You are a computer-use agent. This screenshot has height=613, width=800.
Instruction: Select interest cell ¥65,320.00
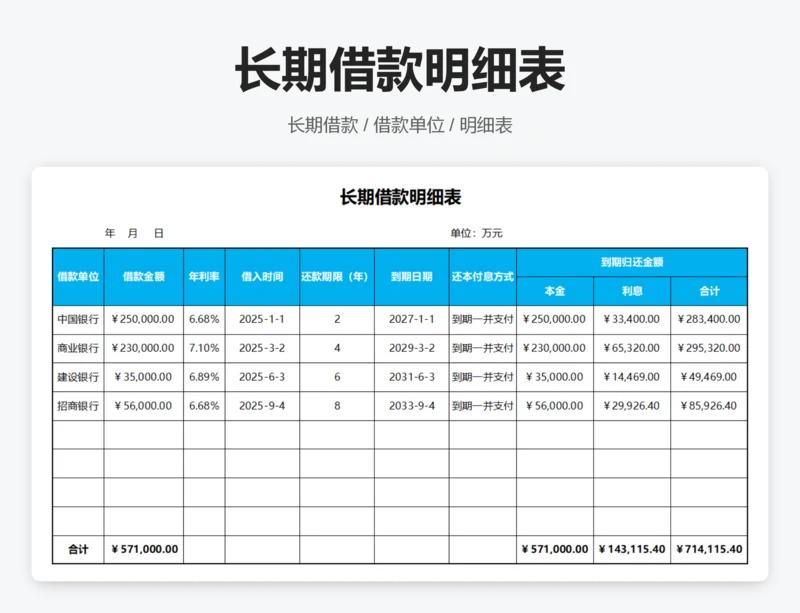coord(632,348)
